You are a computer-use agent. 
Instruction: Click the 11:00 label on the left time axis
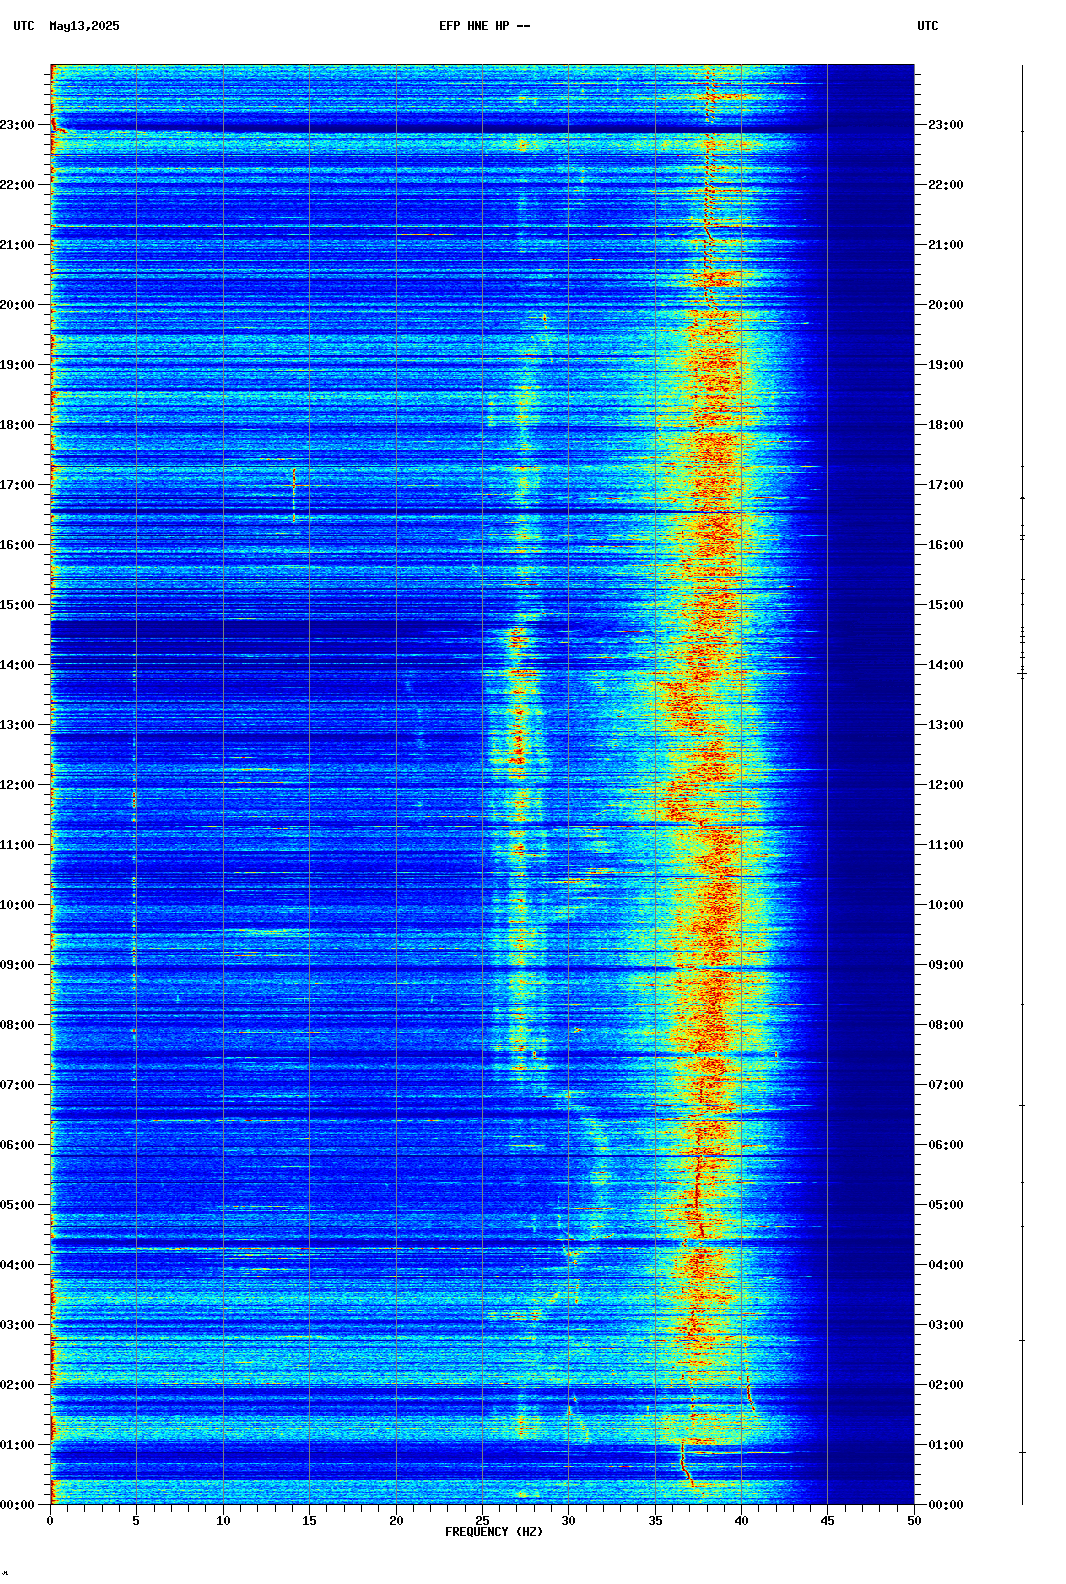(x=17, y=845)
